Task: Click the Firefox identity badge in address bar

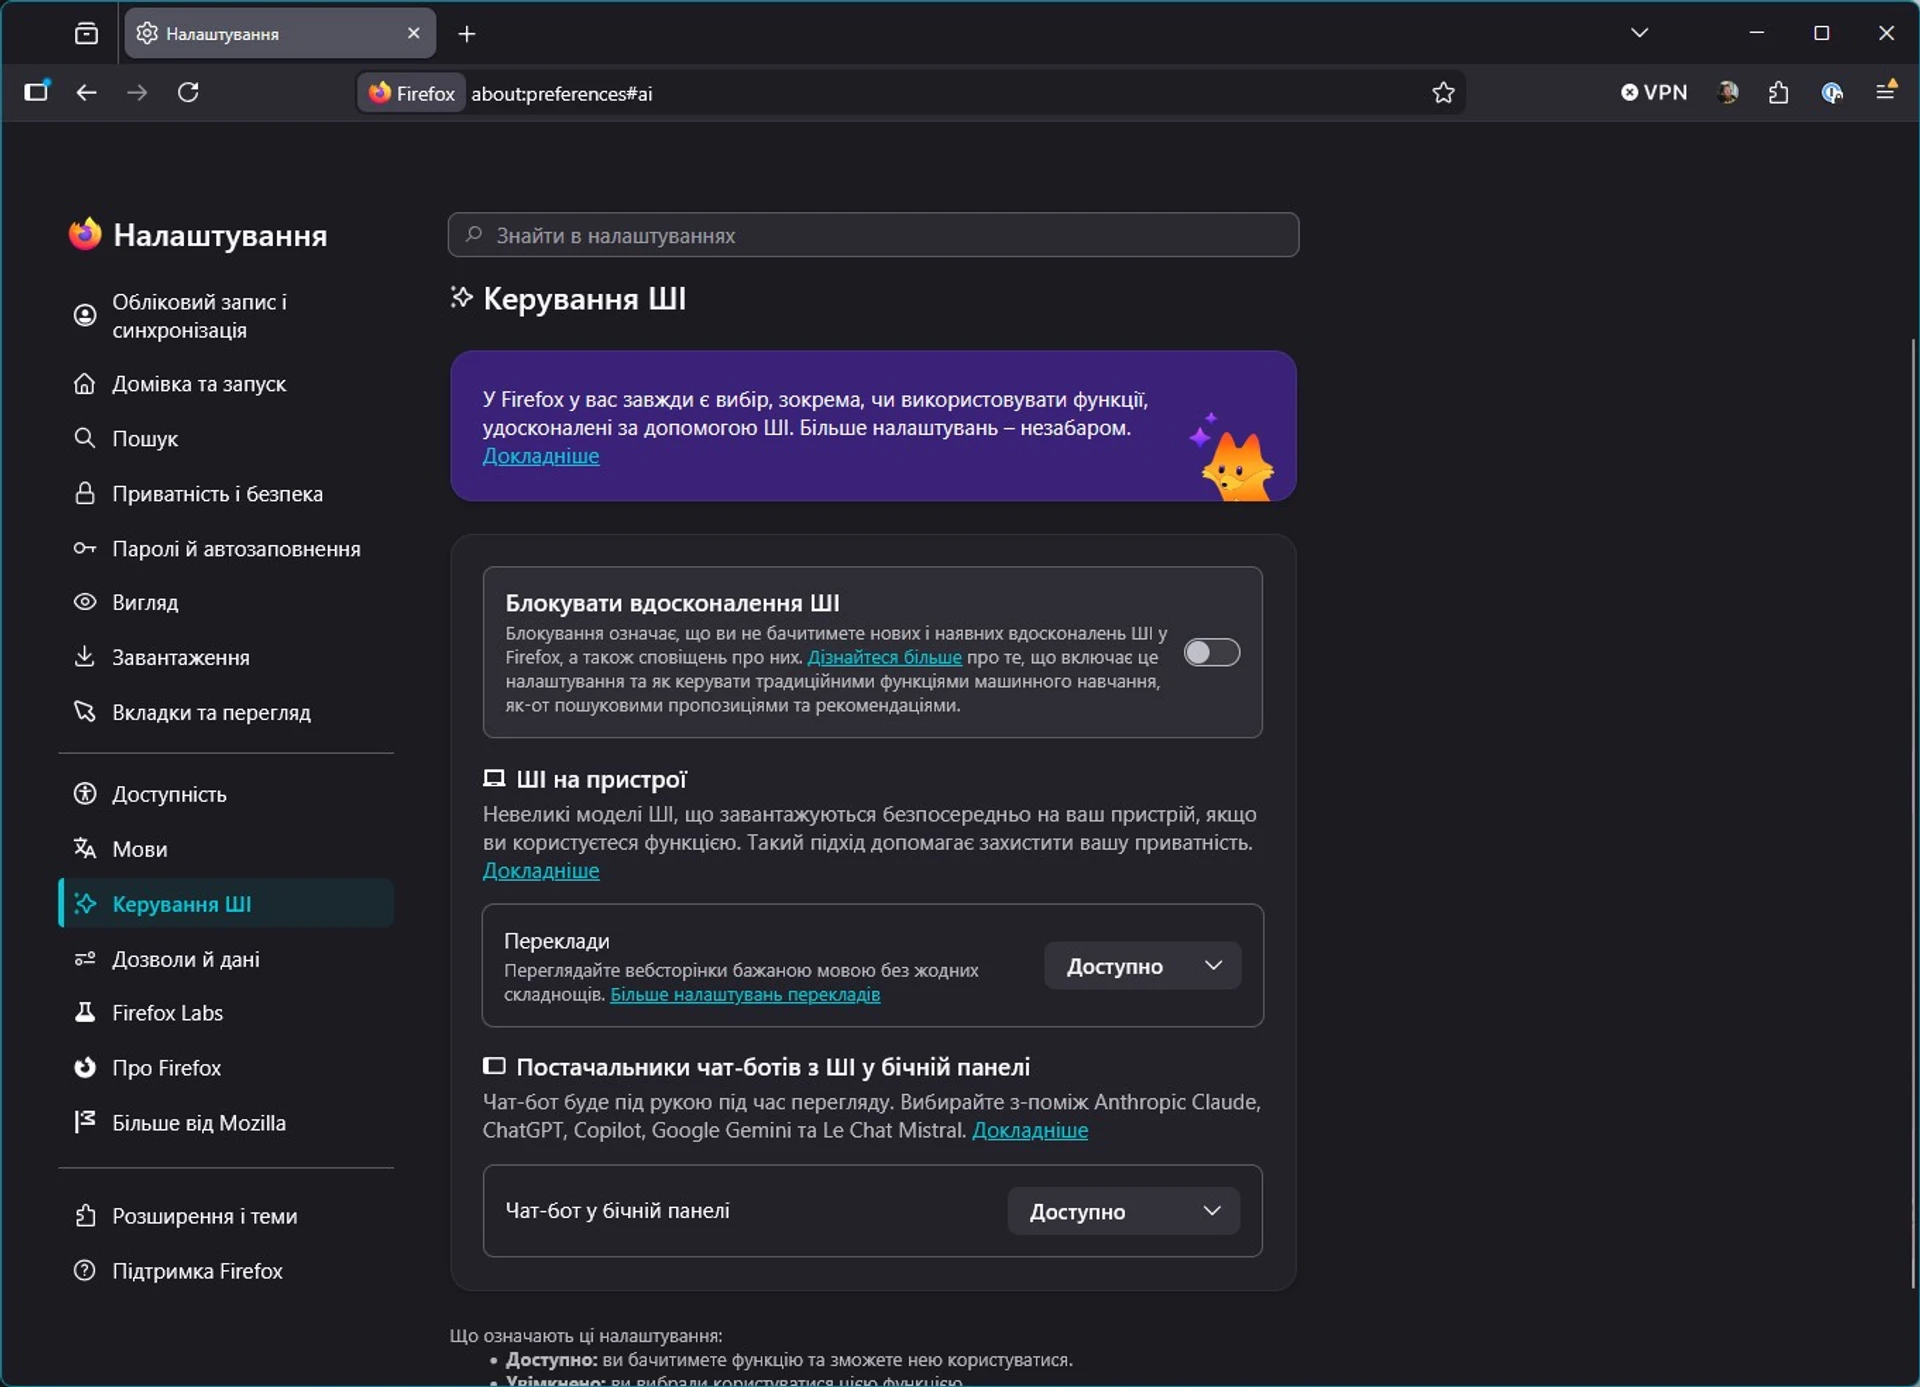Action: [412, 93]
